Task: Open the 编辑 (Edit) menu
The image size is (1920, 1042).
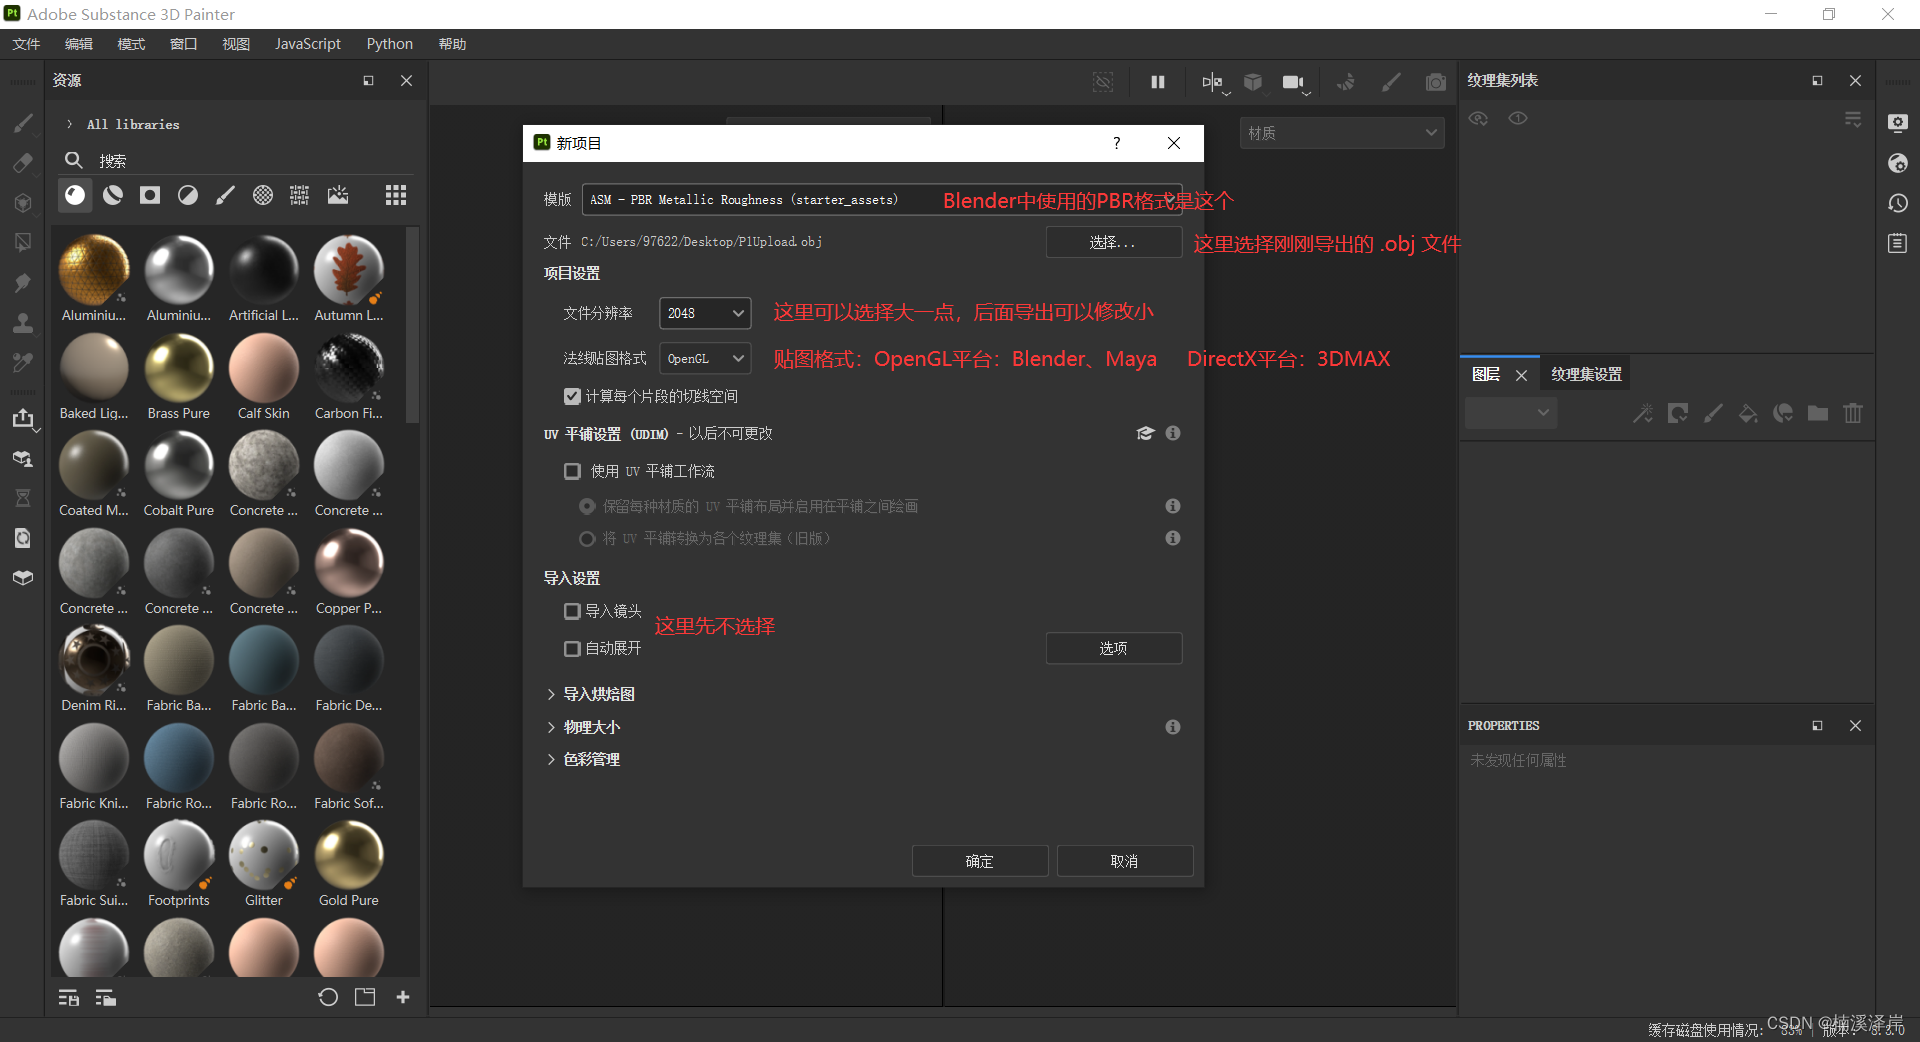Action: tap(78, 44)
